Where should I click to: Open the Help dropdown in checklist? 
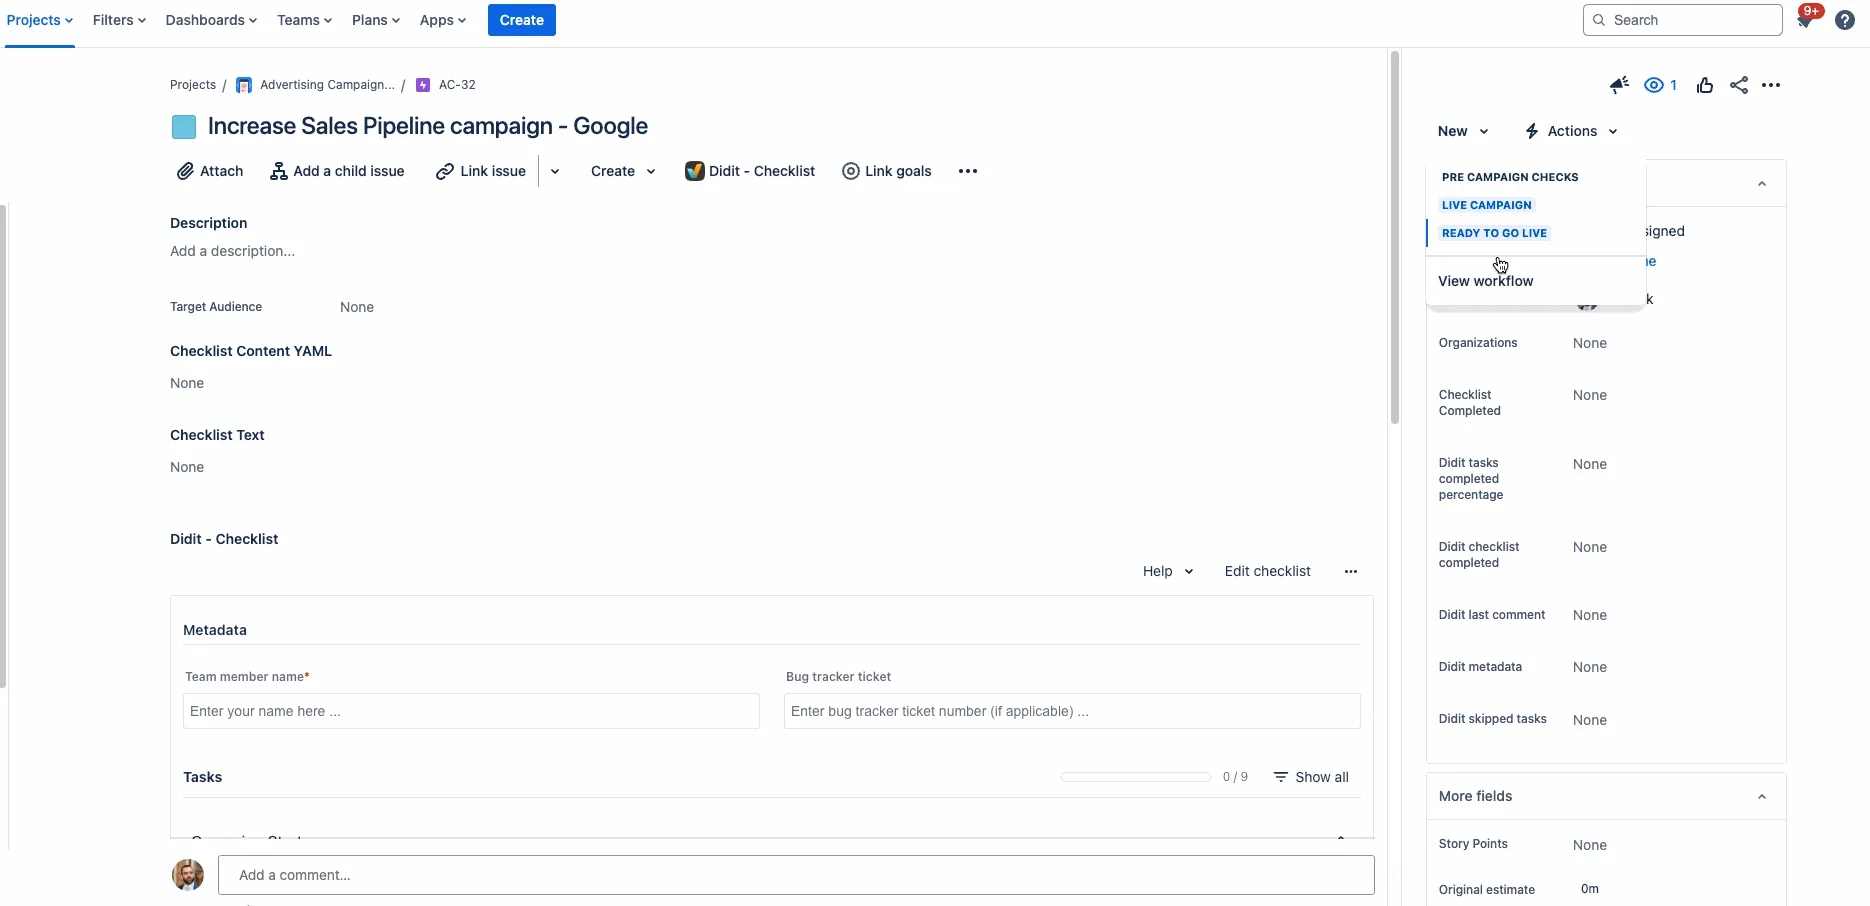coord(1168,571)
